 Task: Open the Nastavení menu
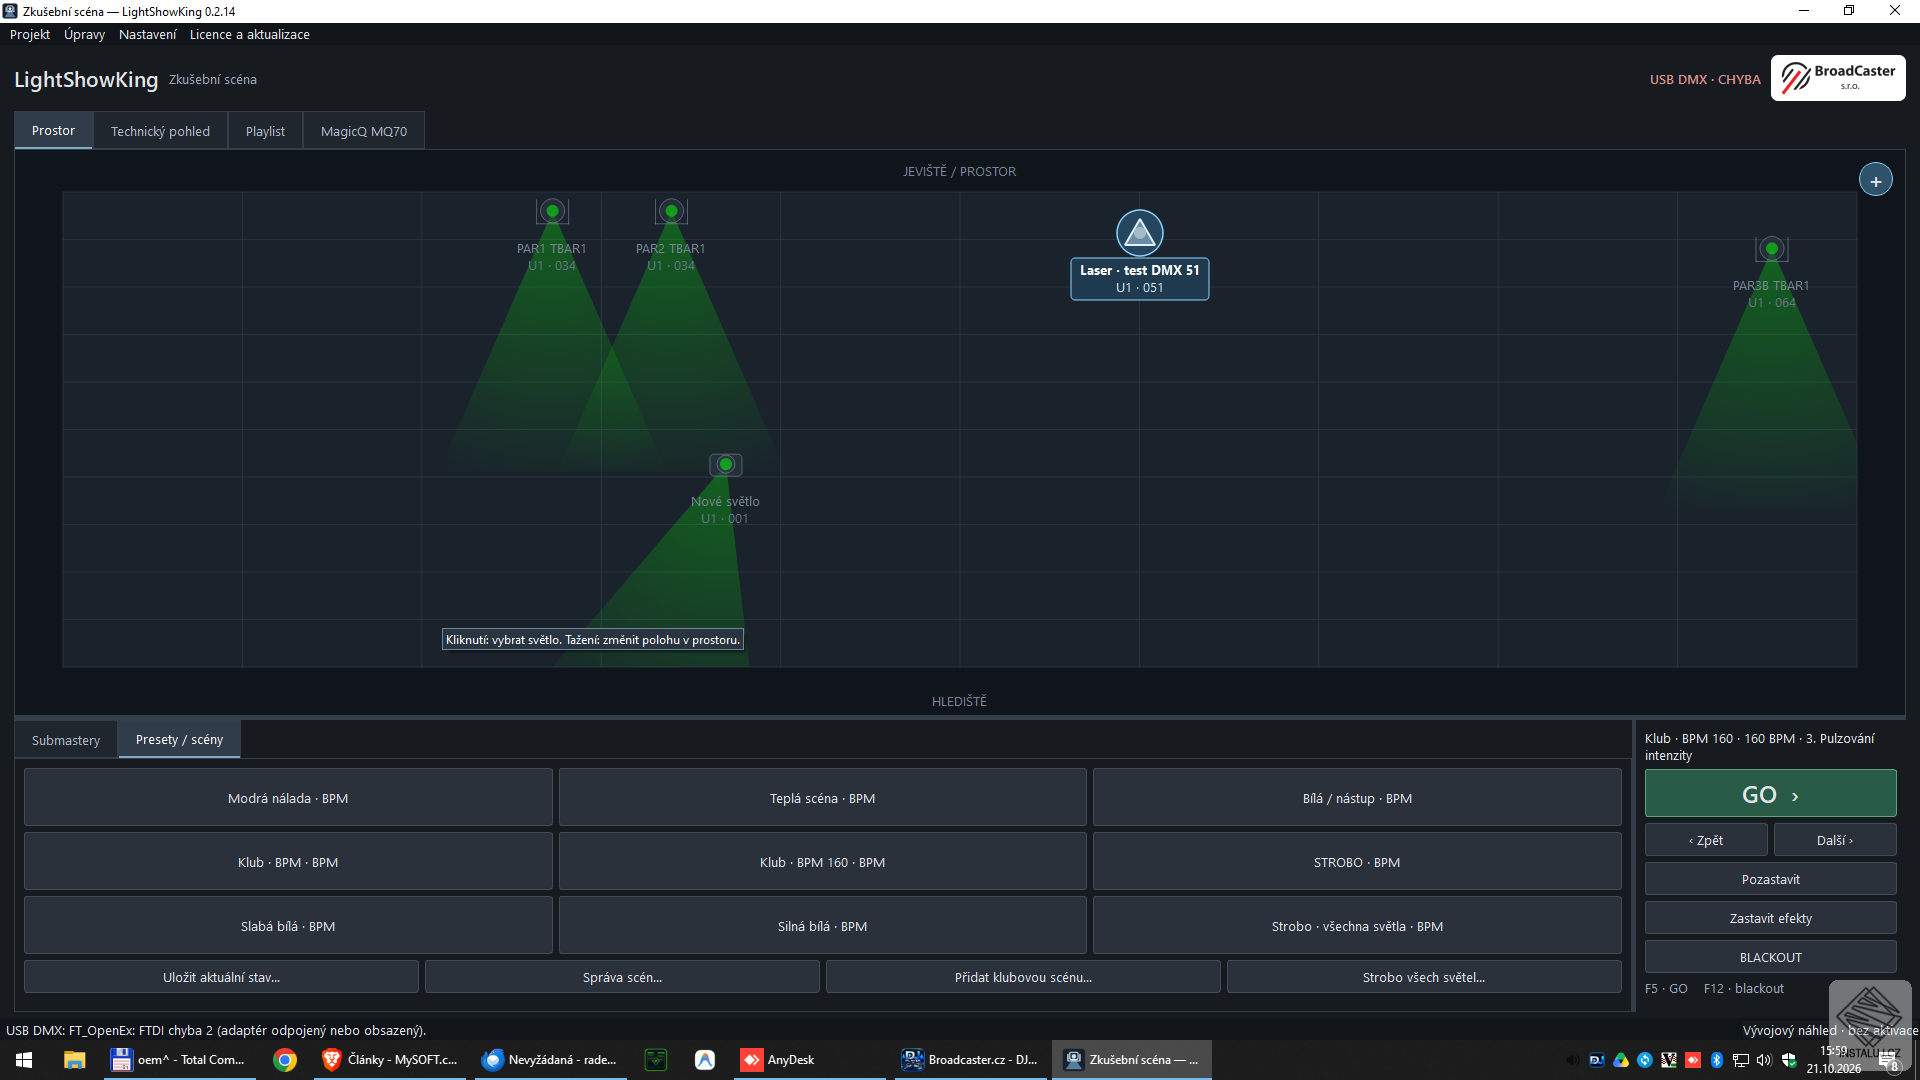click(x=147, y=34)
